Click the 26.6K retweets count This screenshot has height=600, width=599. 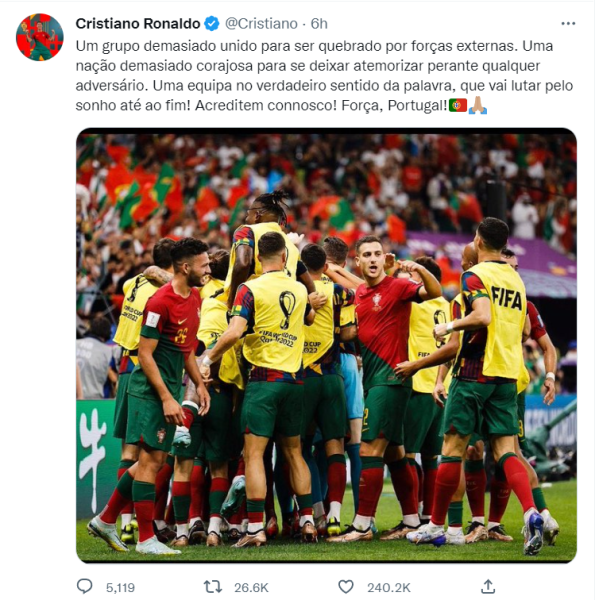coord(251,587)
